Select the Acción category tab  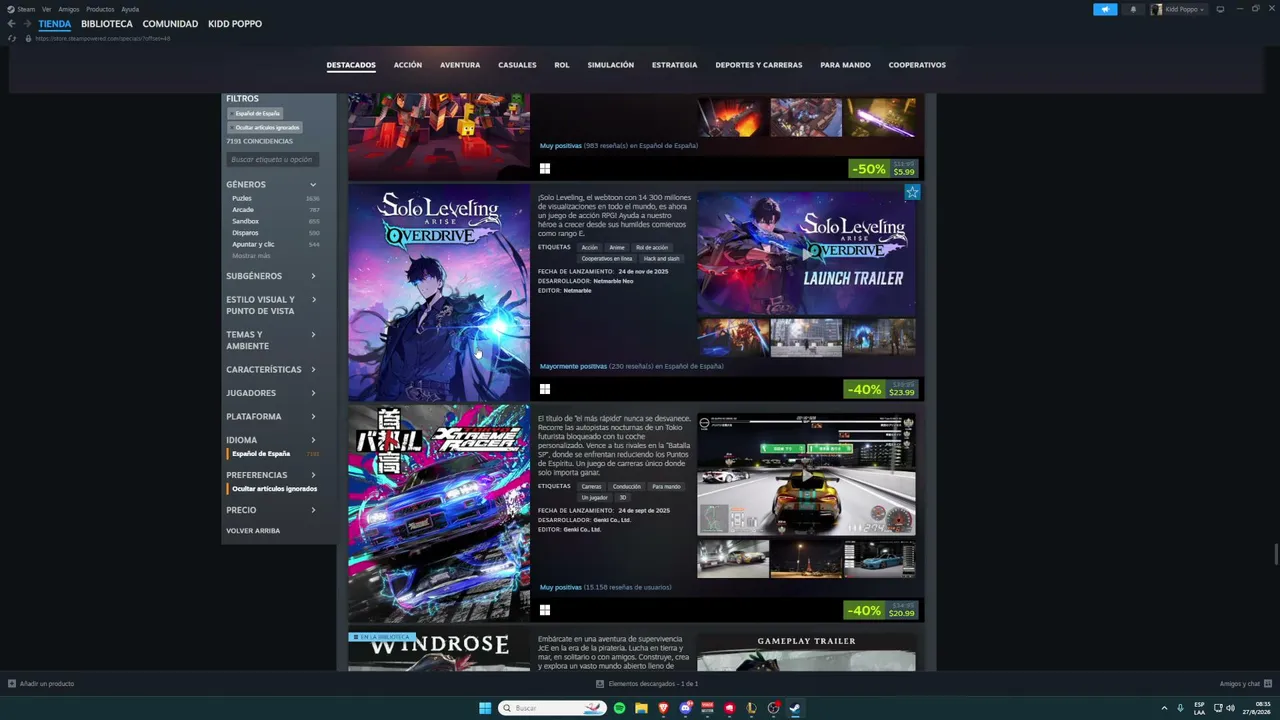[x=408, y=65]
